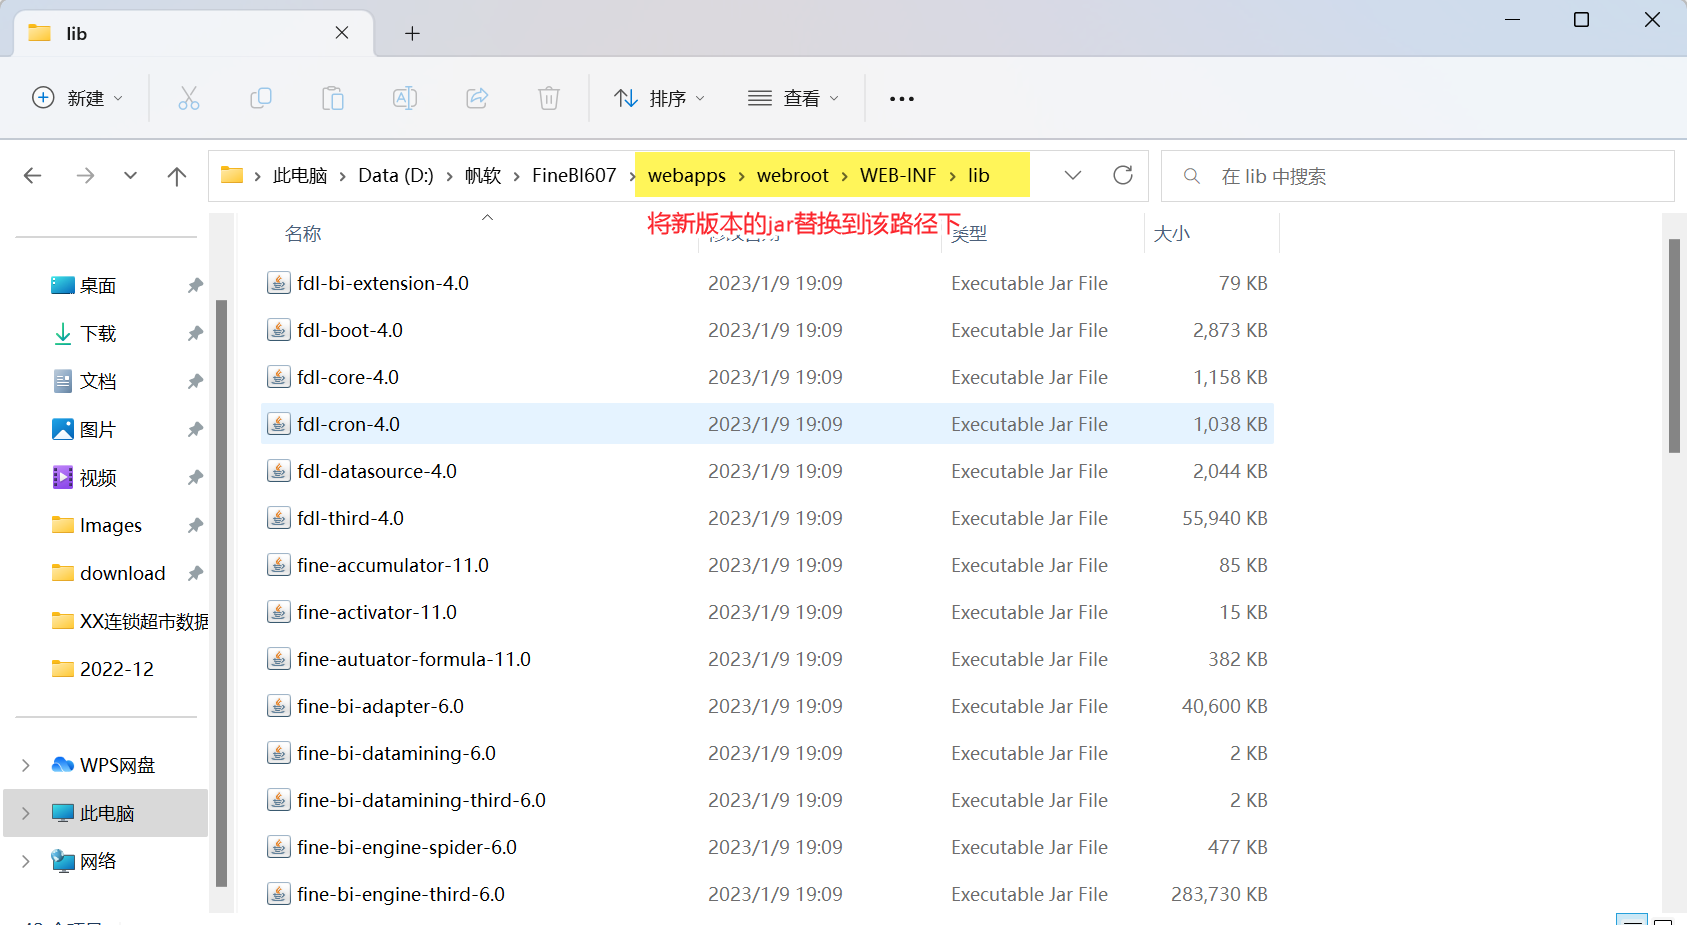Click Data (D:) in the address path
This screenshot has height=925, width=1687.
(x=396, y=176)
